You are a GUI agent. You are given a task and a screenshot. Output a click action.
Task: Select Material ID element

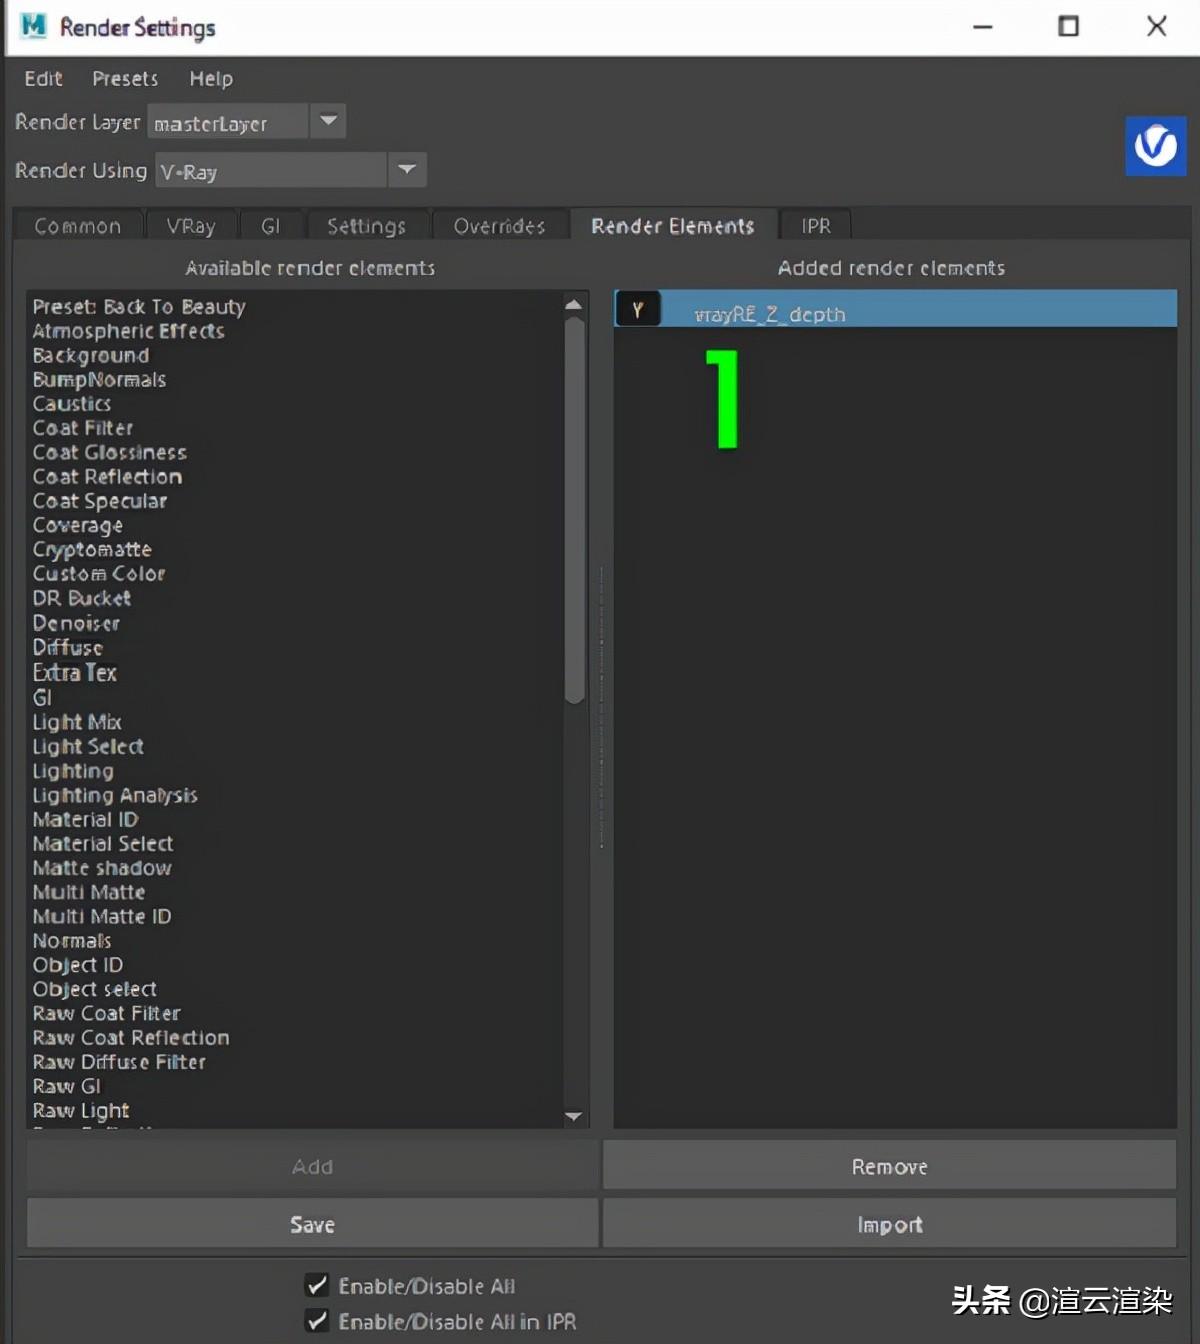click(x=85, y=819)
